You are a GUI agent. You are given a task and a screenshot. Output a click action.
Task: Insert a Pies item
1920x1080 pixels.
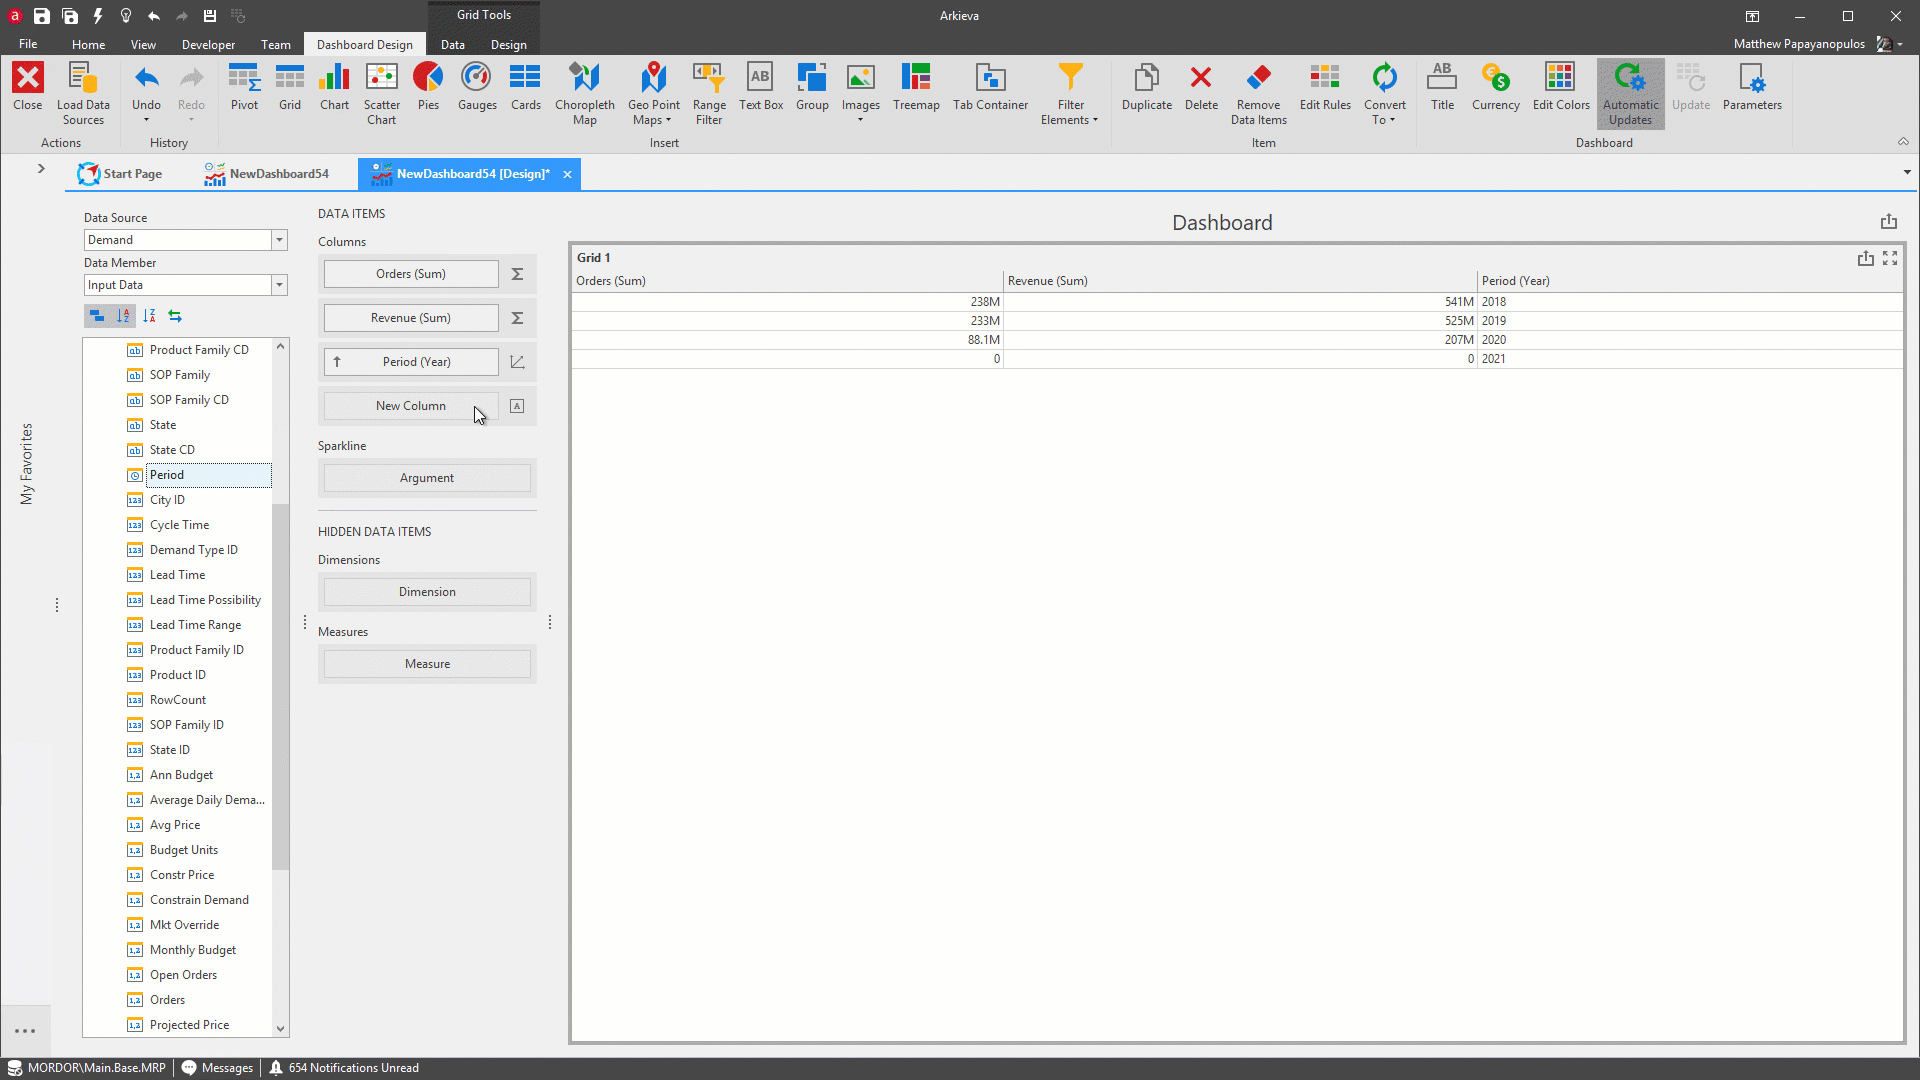coord(428,87)
